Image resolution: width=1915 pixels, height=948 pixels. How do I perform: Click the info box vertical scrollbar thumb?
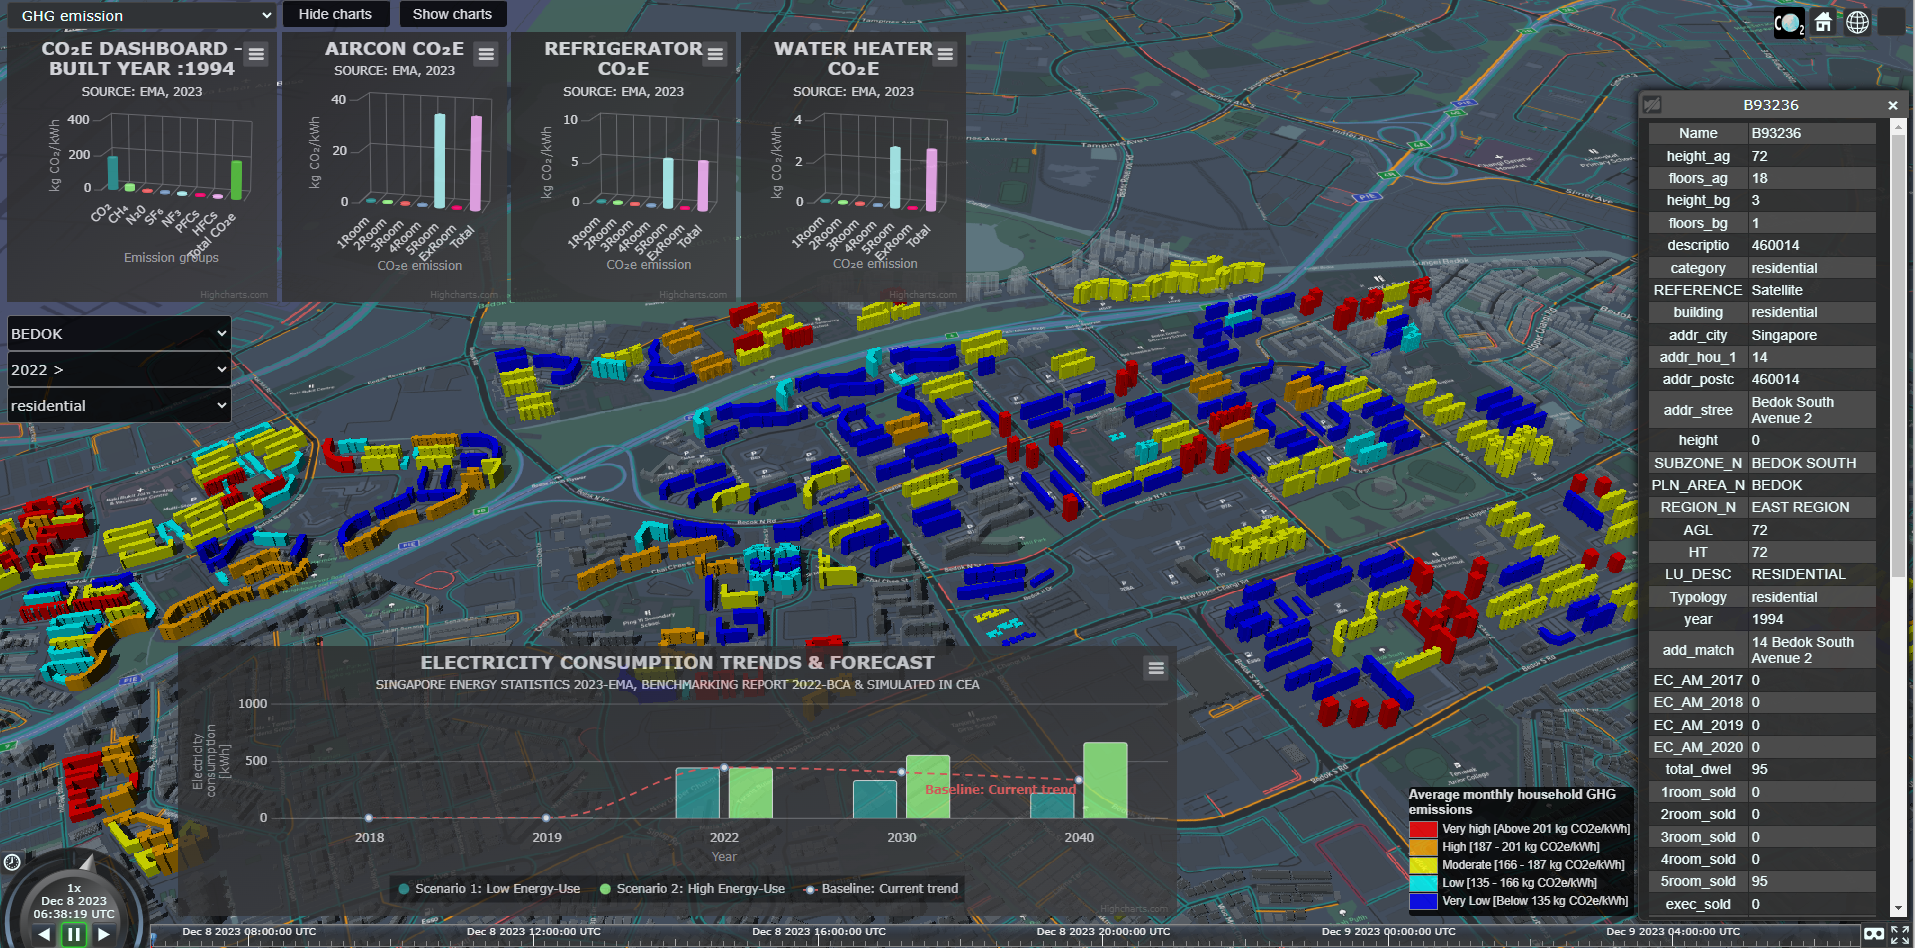pos(1898,355)
